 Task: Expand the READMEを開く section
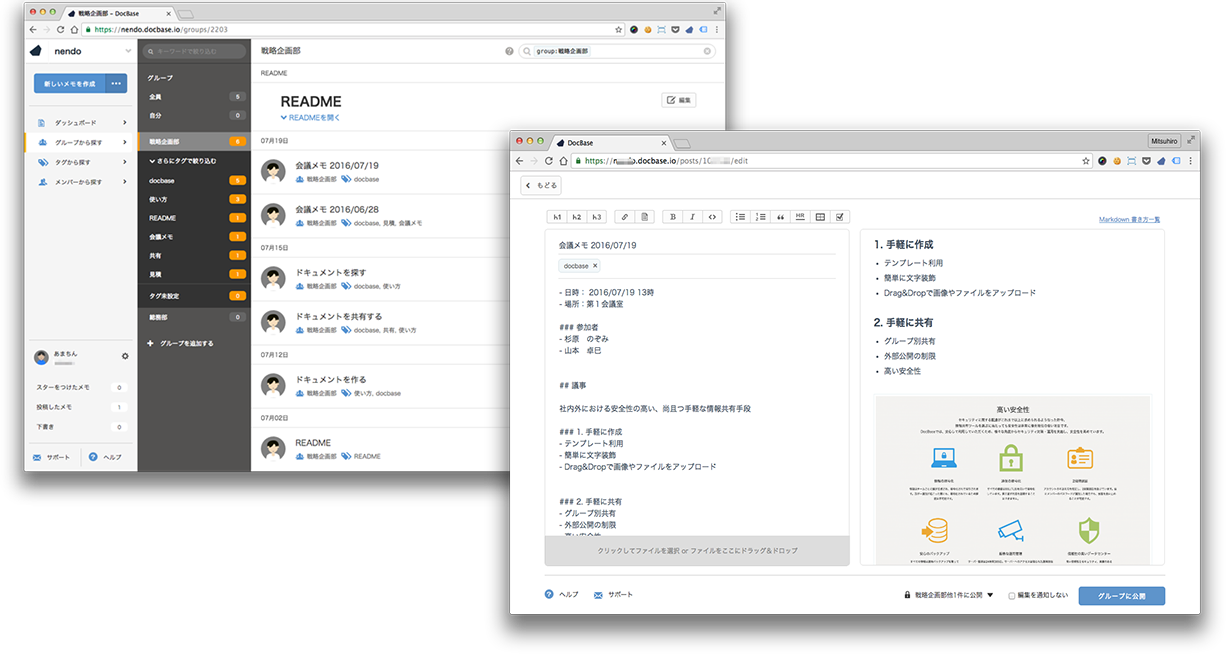(x=312, y=117)
